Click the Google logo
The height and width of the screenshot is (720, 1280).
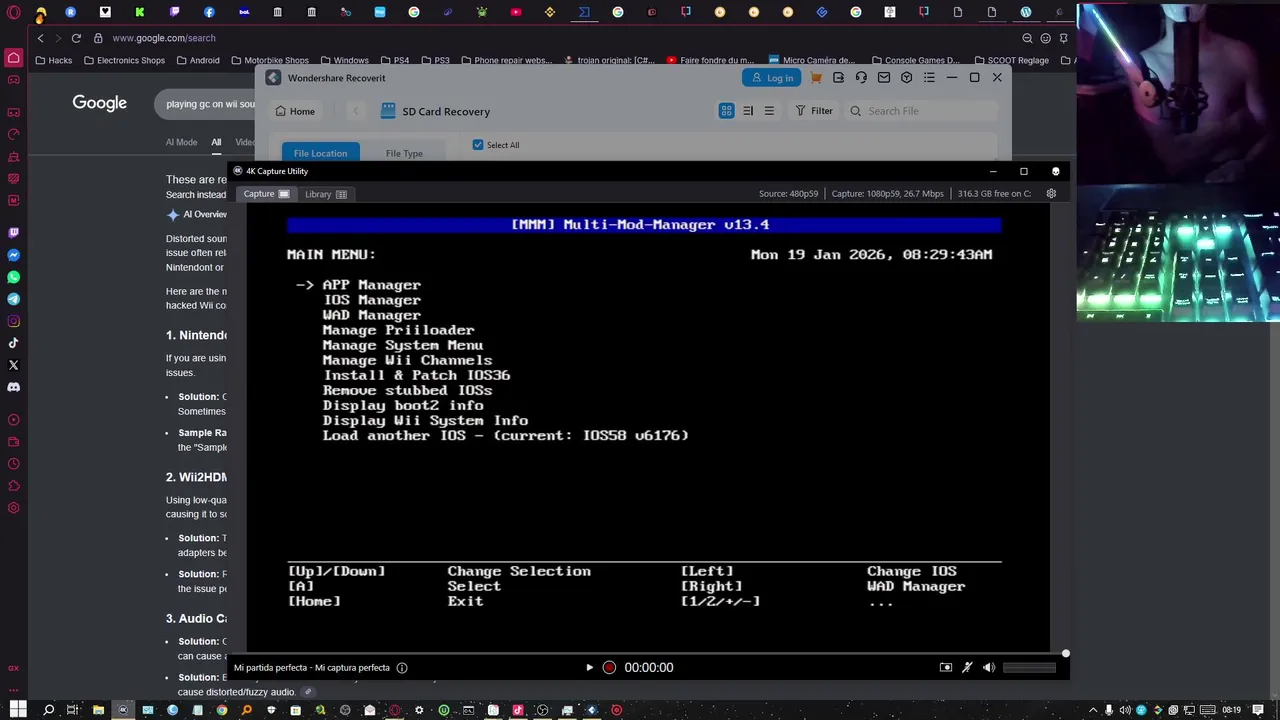(x=99, y=103)
